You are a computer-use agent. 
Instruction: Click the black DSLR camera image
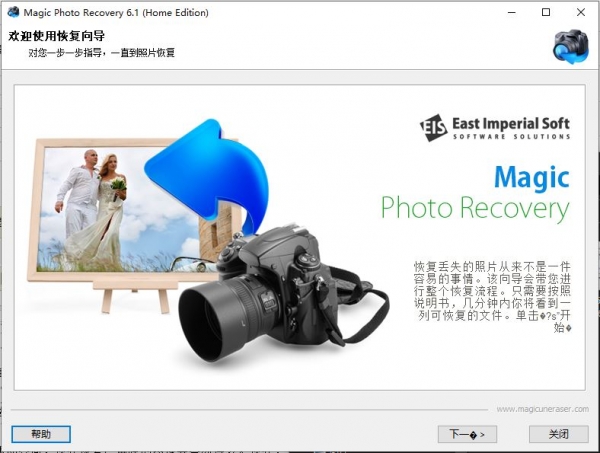(283, 293)
